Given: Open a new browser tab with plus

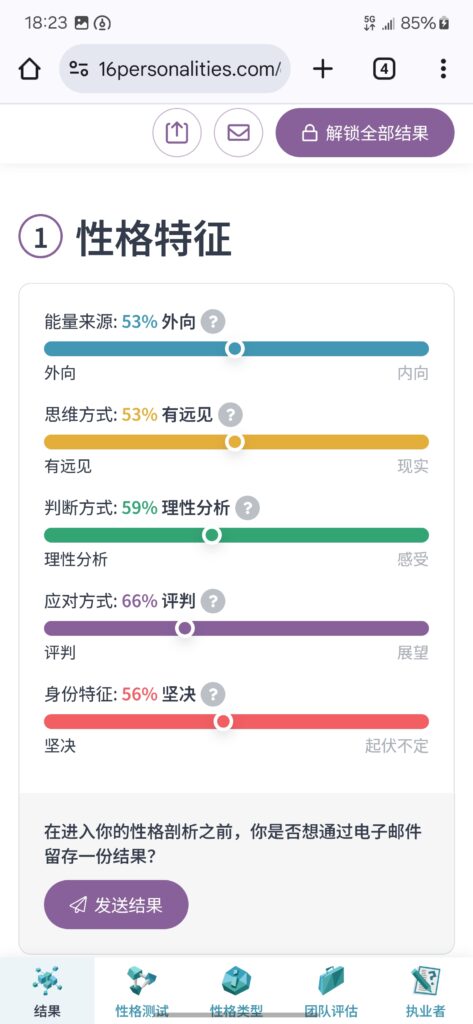Looking at the screenshot, I should pyautogui.click(x=323, y=69).
